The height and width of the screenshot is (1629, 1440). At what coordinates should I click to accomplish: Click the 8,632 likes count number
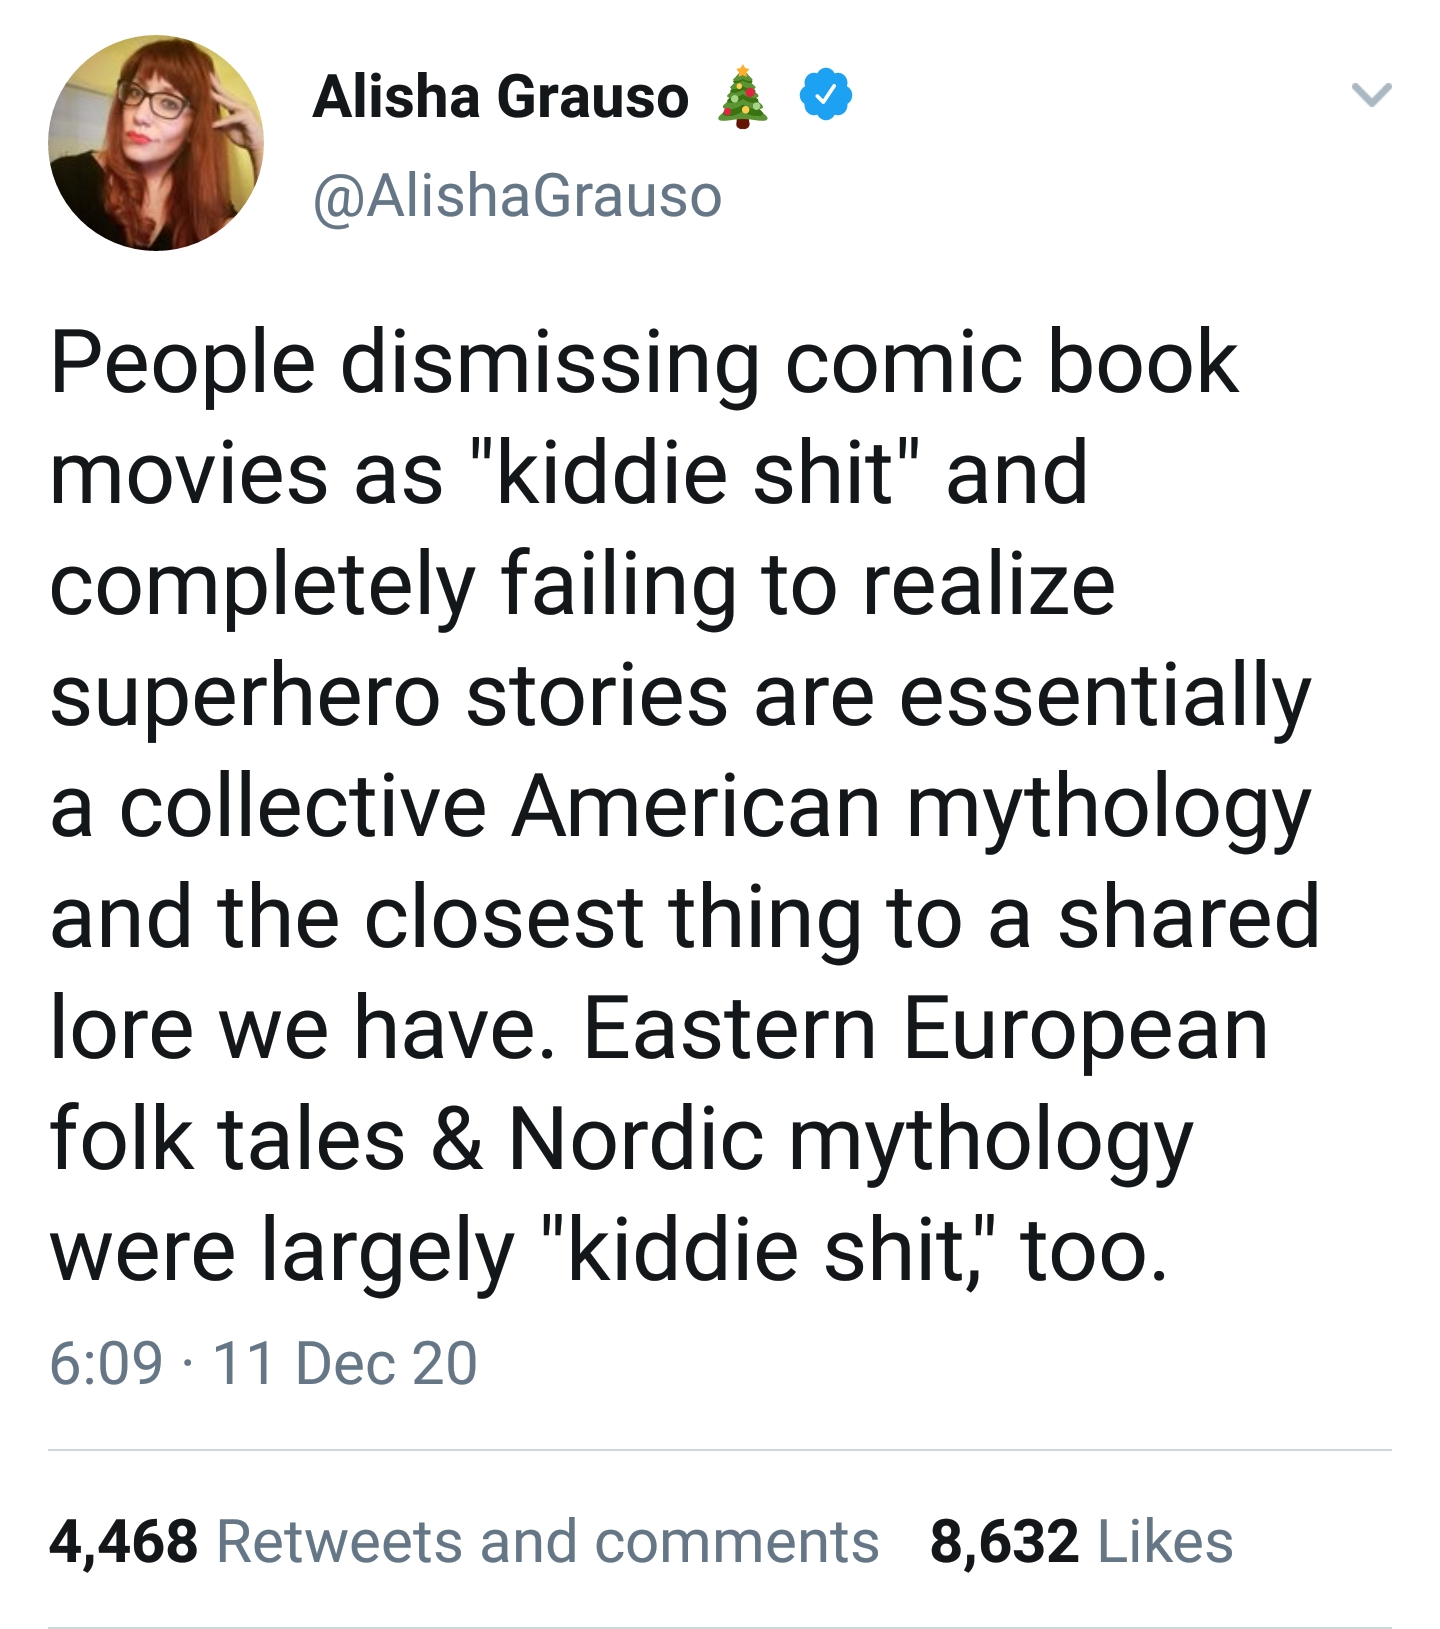click(x=1004, y=1541)
